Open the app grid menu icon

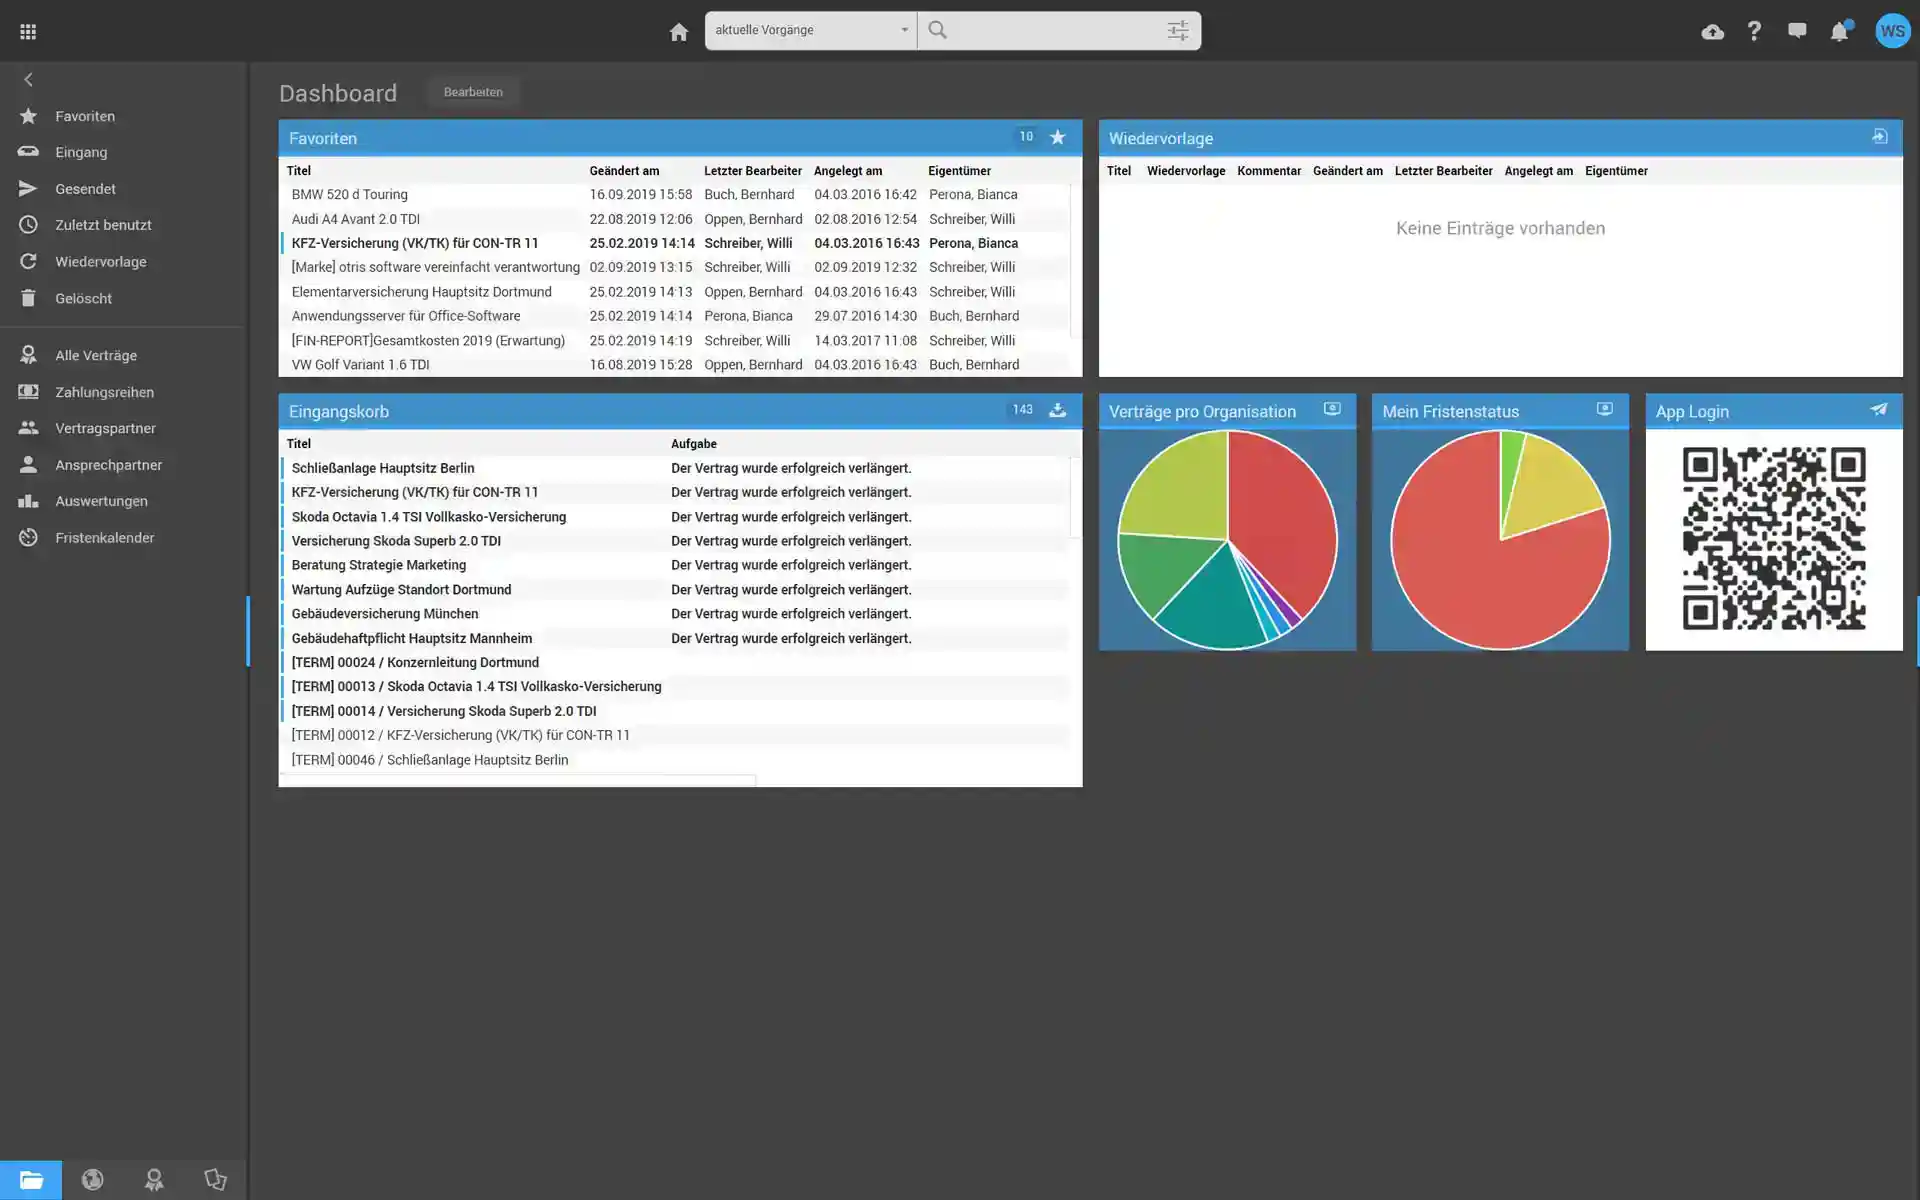(x=28, y=32)
